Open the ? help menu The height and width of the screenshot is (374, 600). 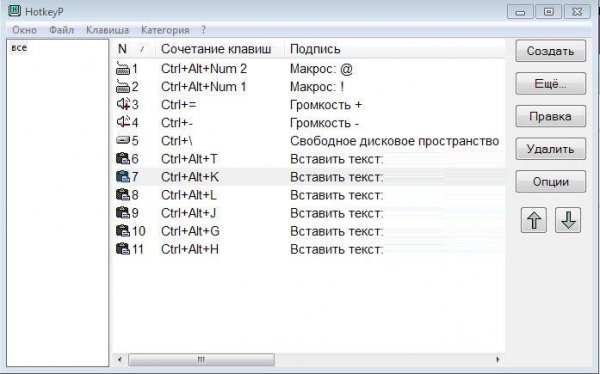point(204,30)
